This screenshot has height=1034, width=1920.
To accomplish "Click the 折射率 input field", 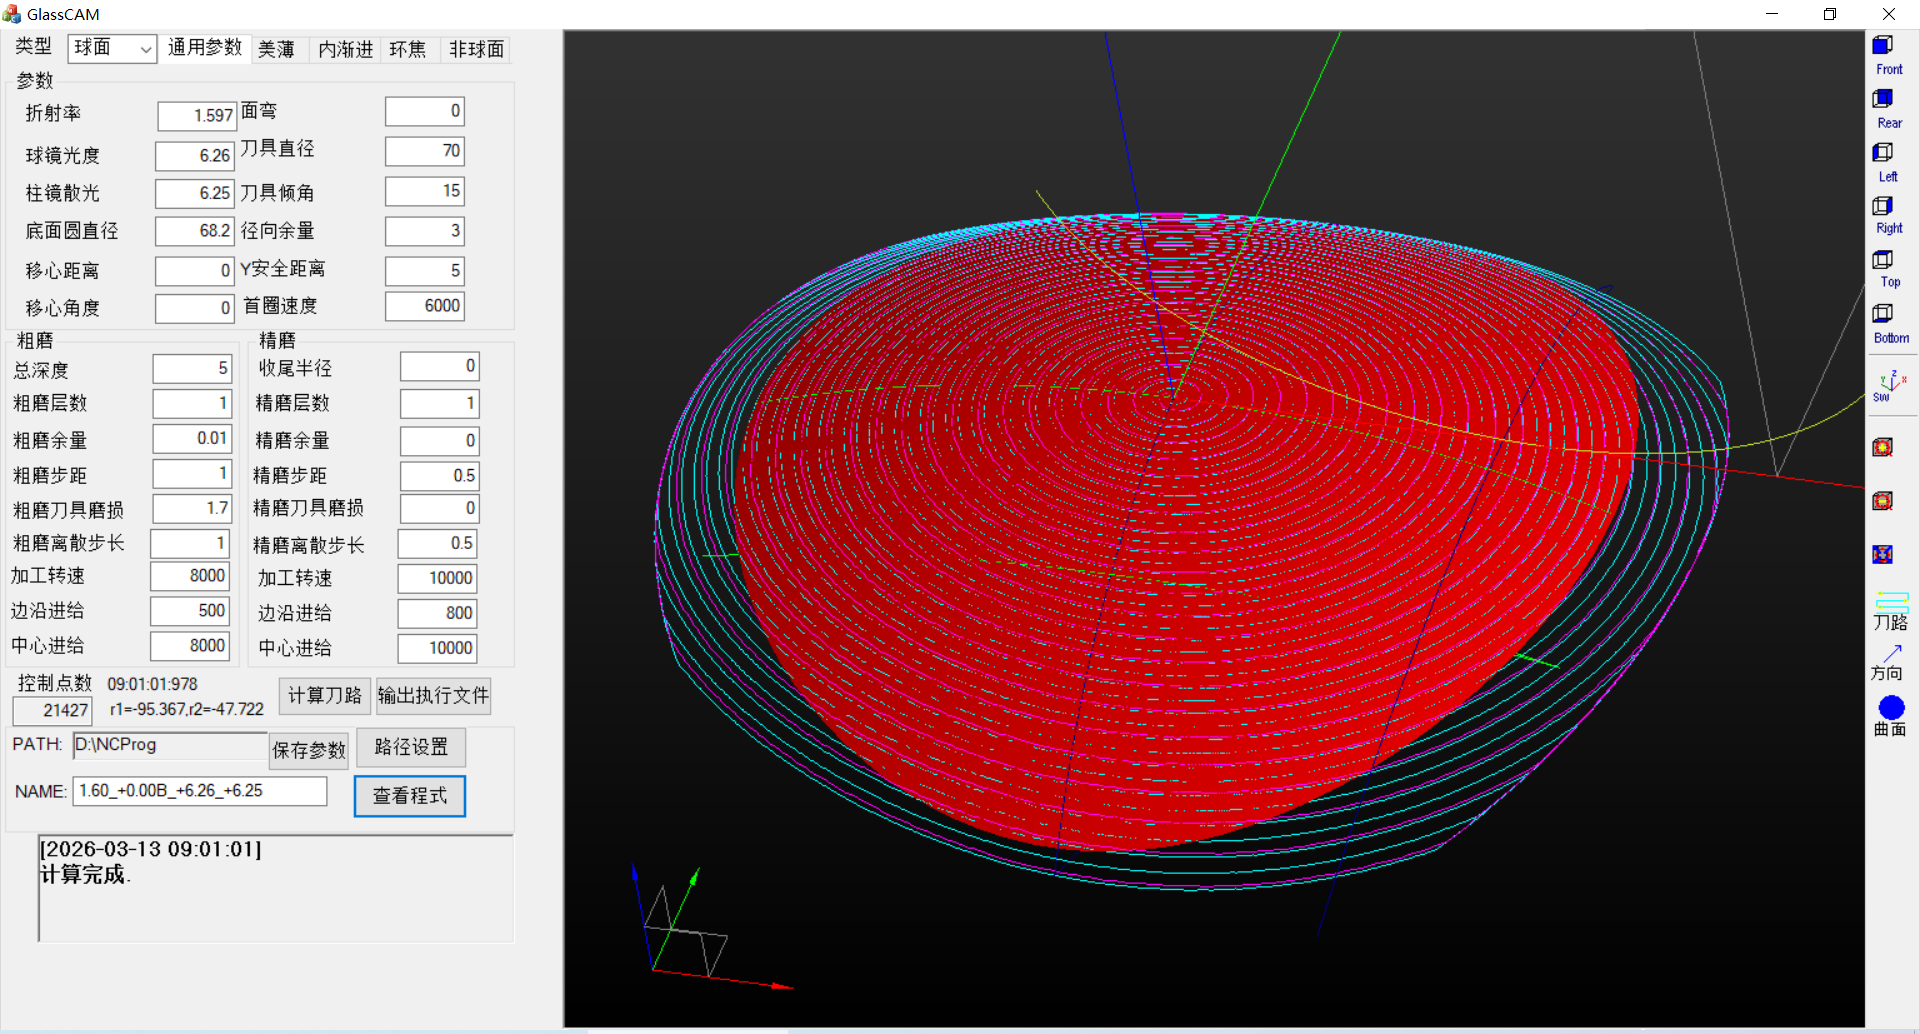I will click(197, 116).
